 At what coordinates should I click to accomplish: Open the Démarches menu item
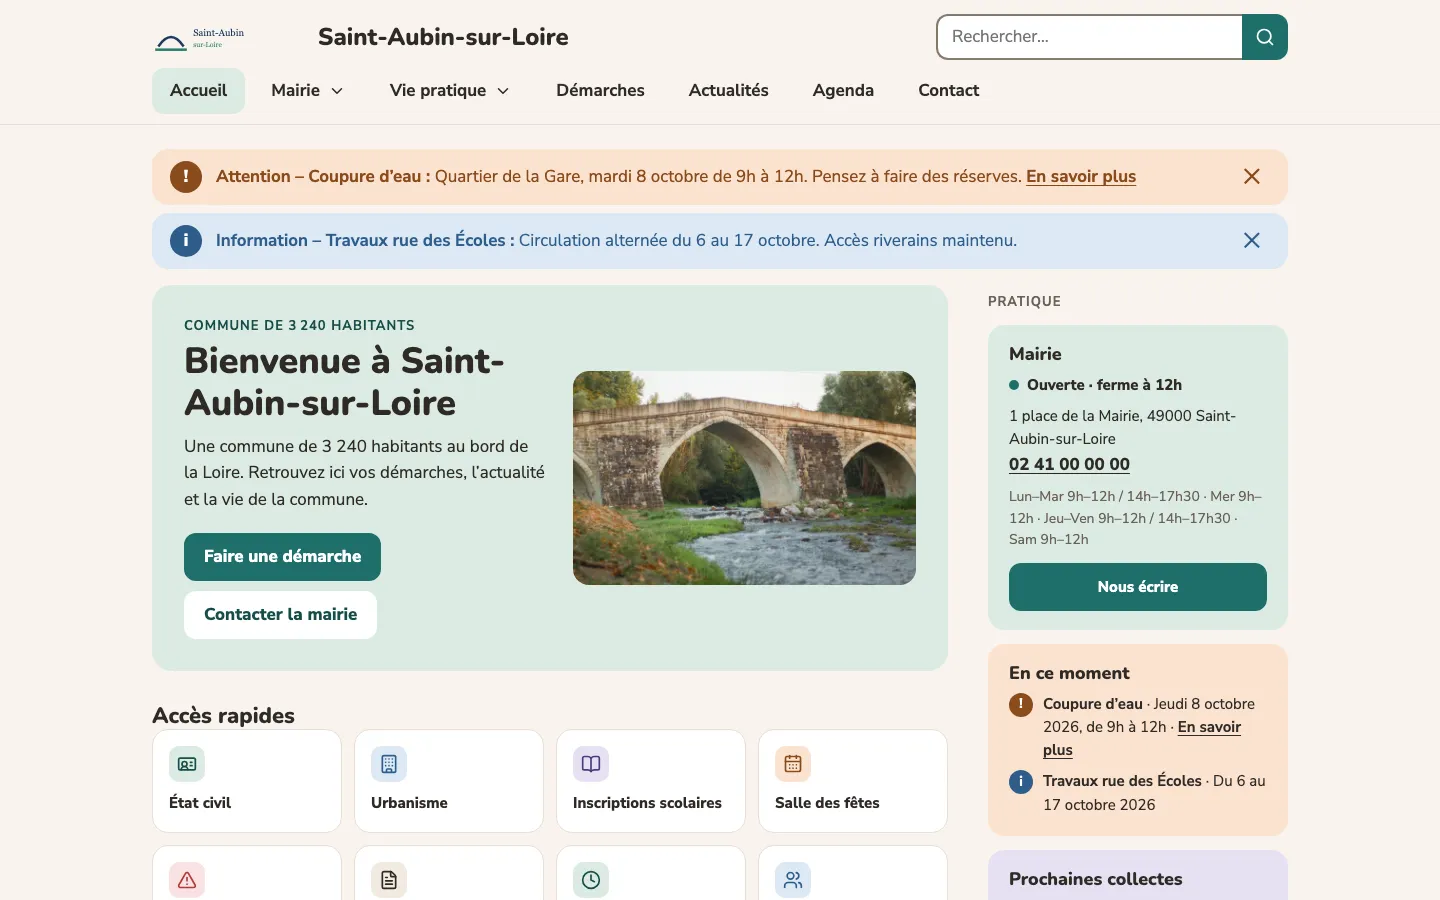(x=600, y=91)
